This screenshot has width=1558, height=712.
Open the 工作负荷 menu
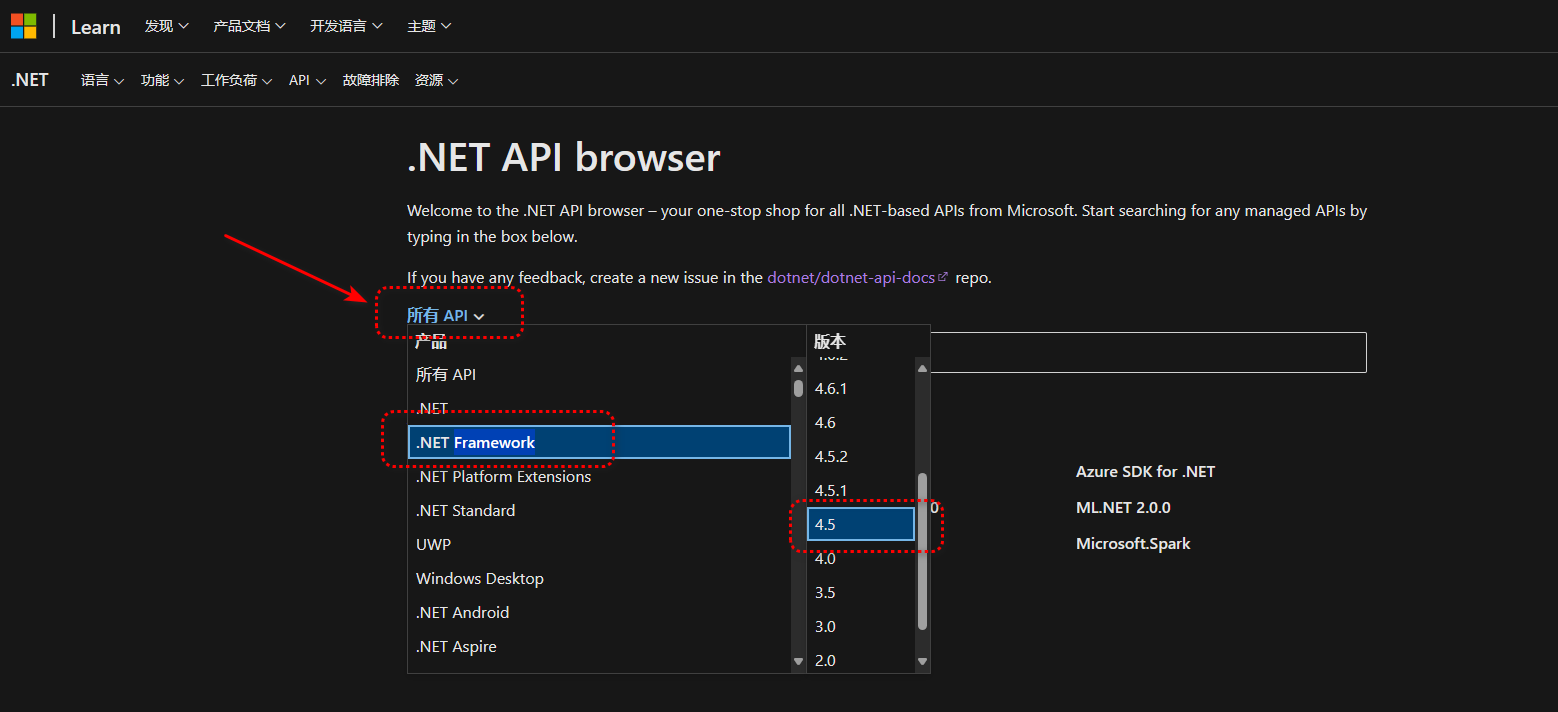click(x=236, y=80)
